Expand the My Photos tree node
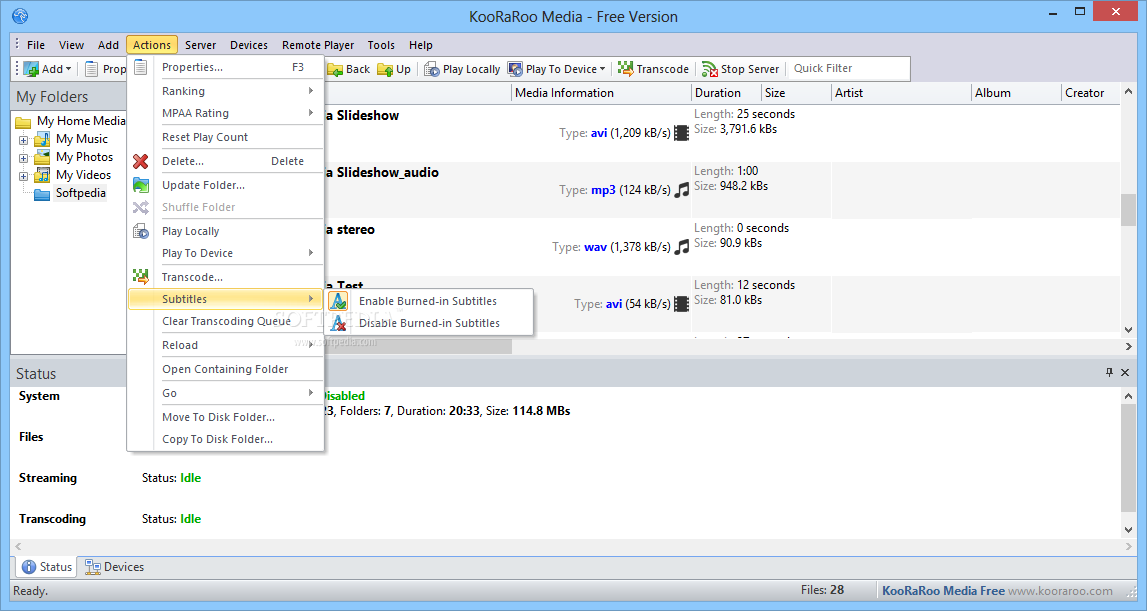 (x=23, y=158)
